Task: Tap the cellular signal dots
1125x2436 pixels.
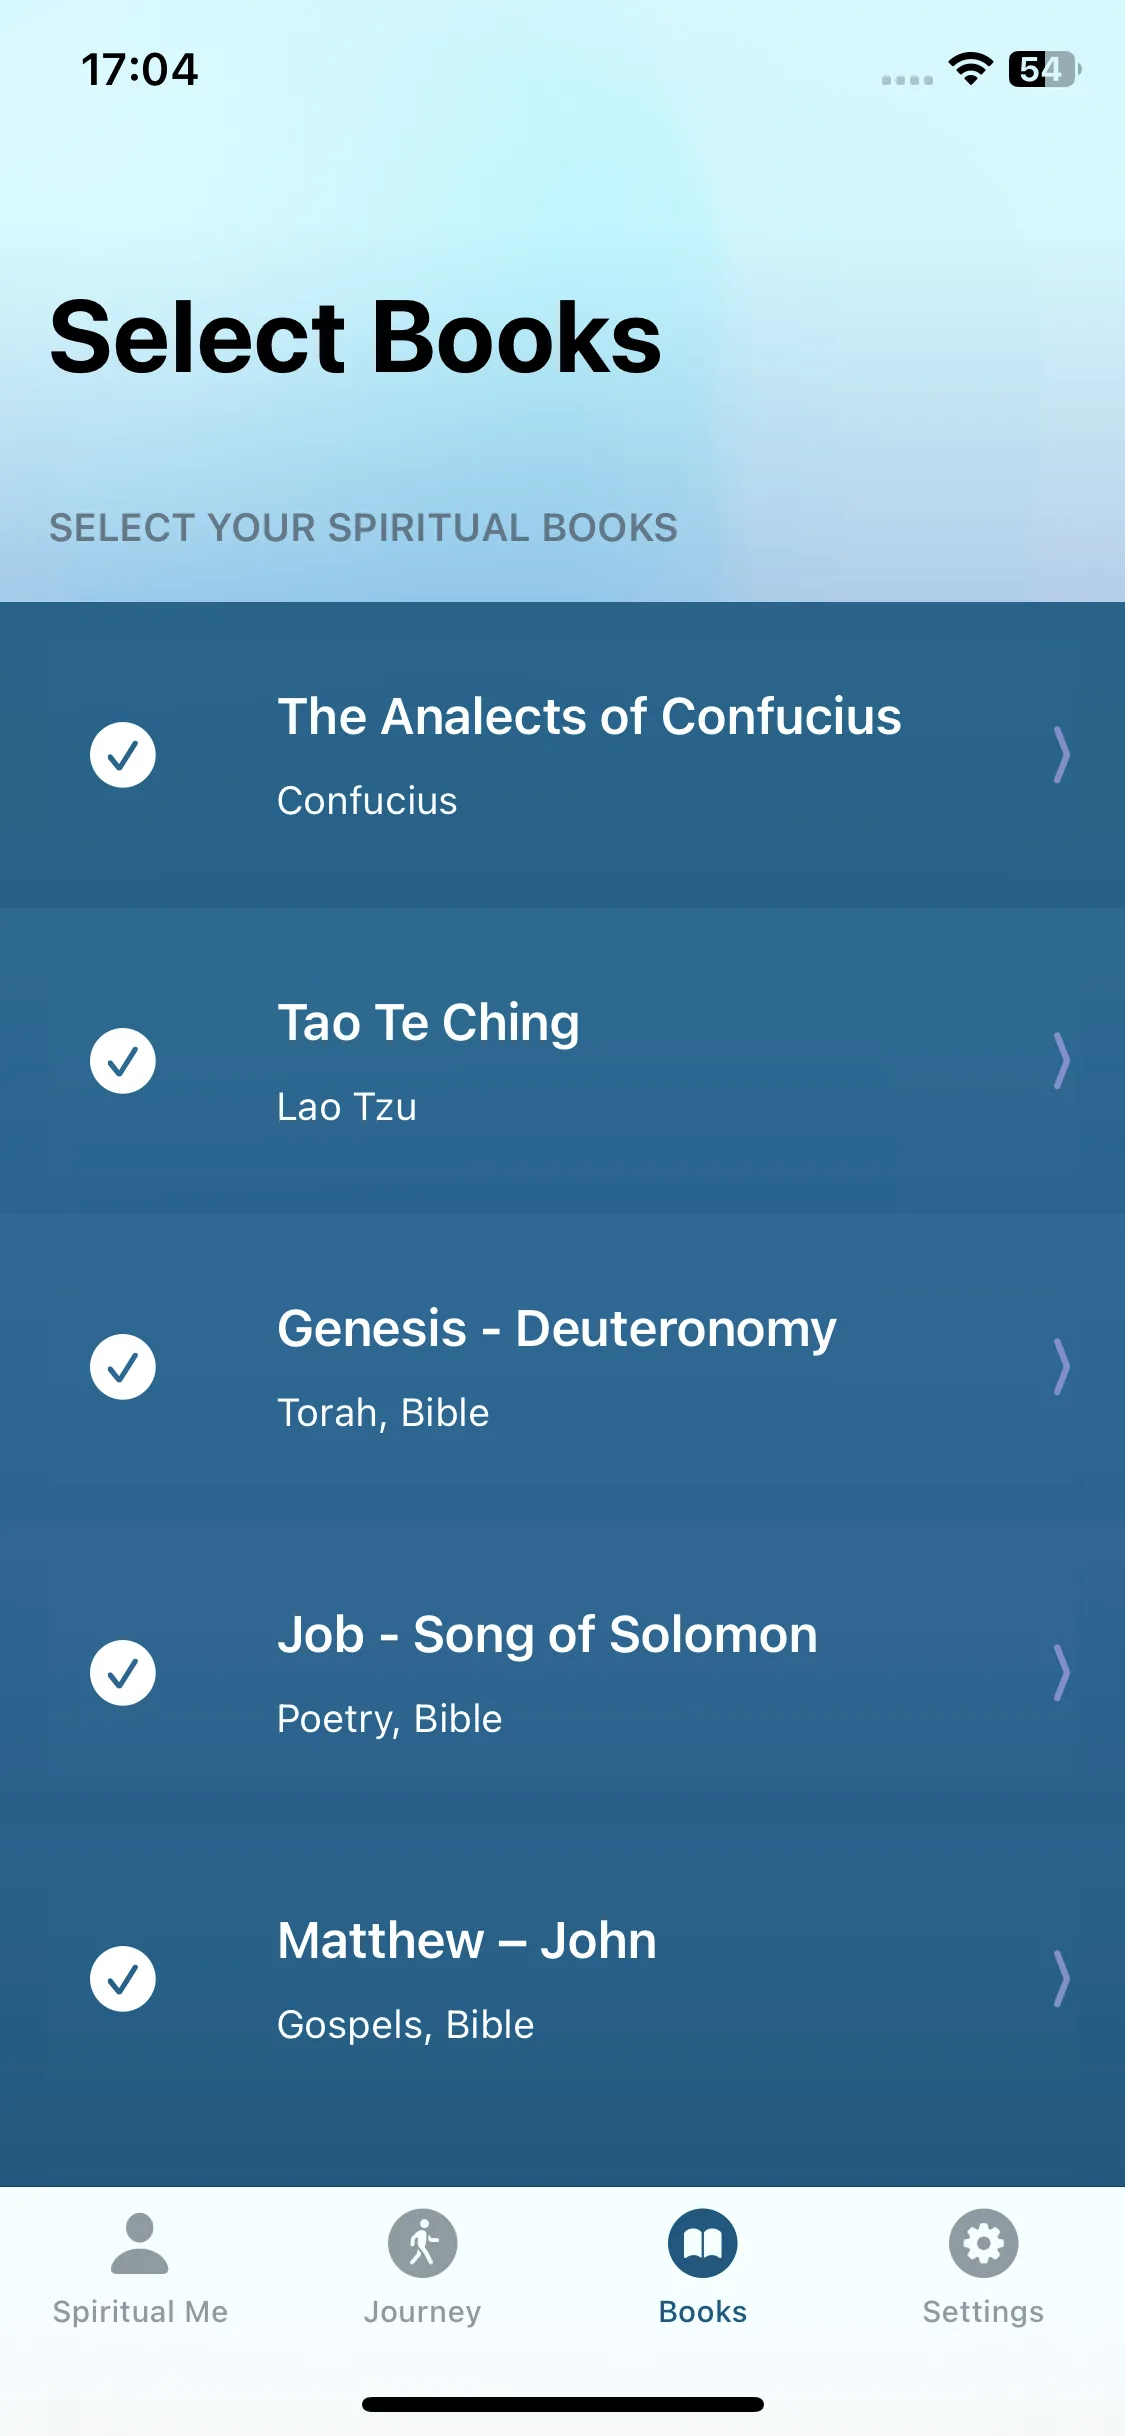Action: [907, 80]
